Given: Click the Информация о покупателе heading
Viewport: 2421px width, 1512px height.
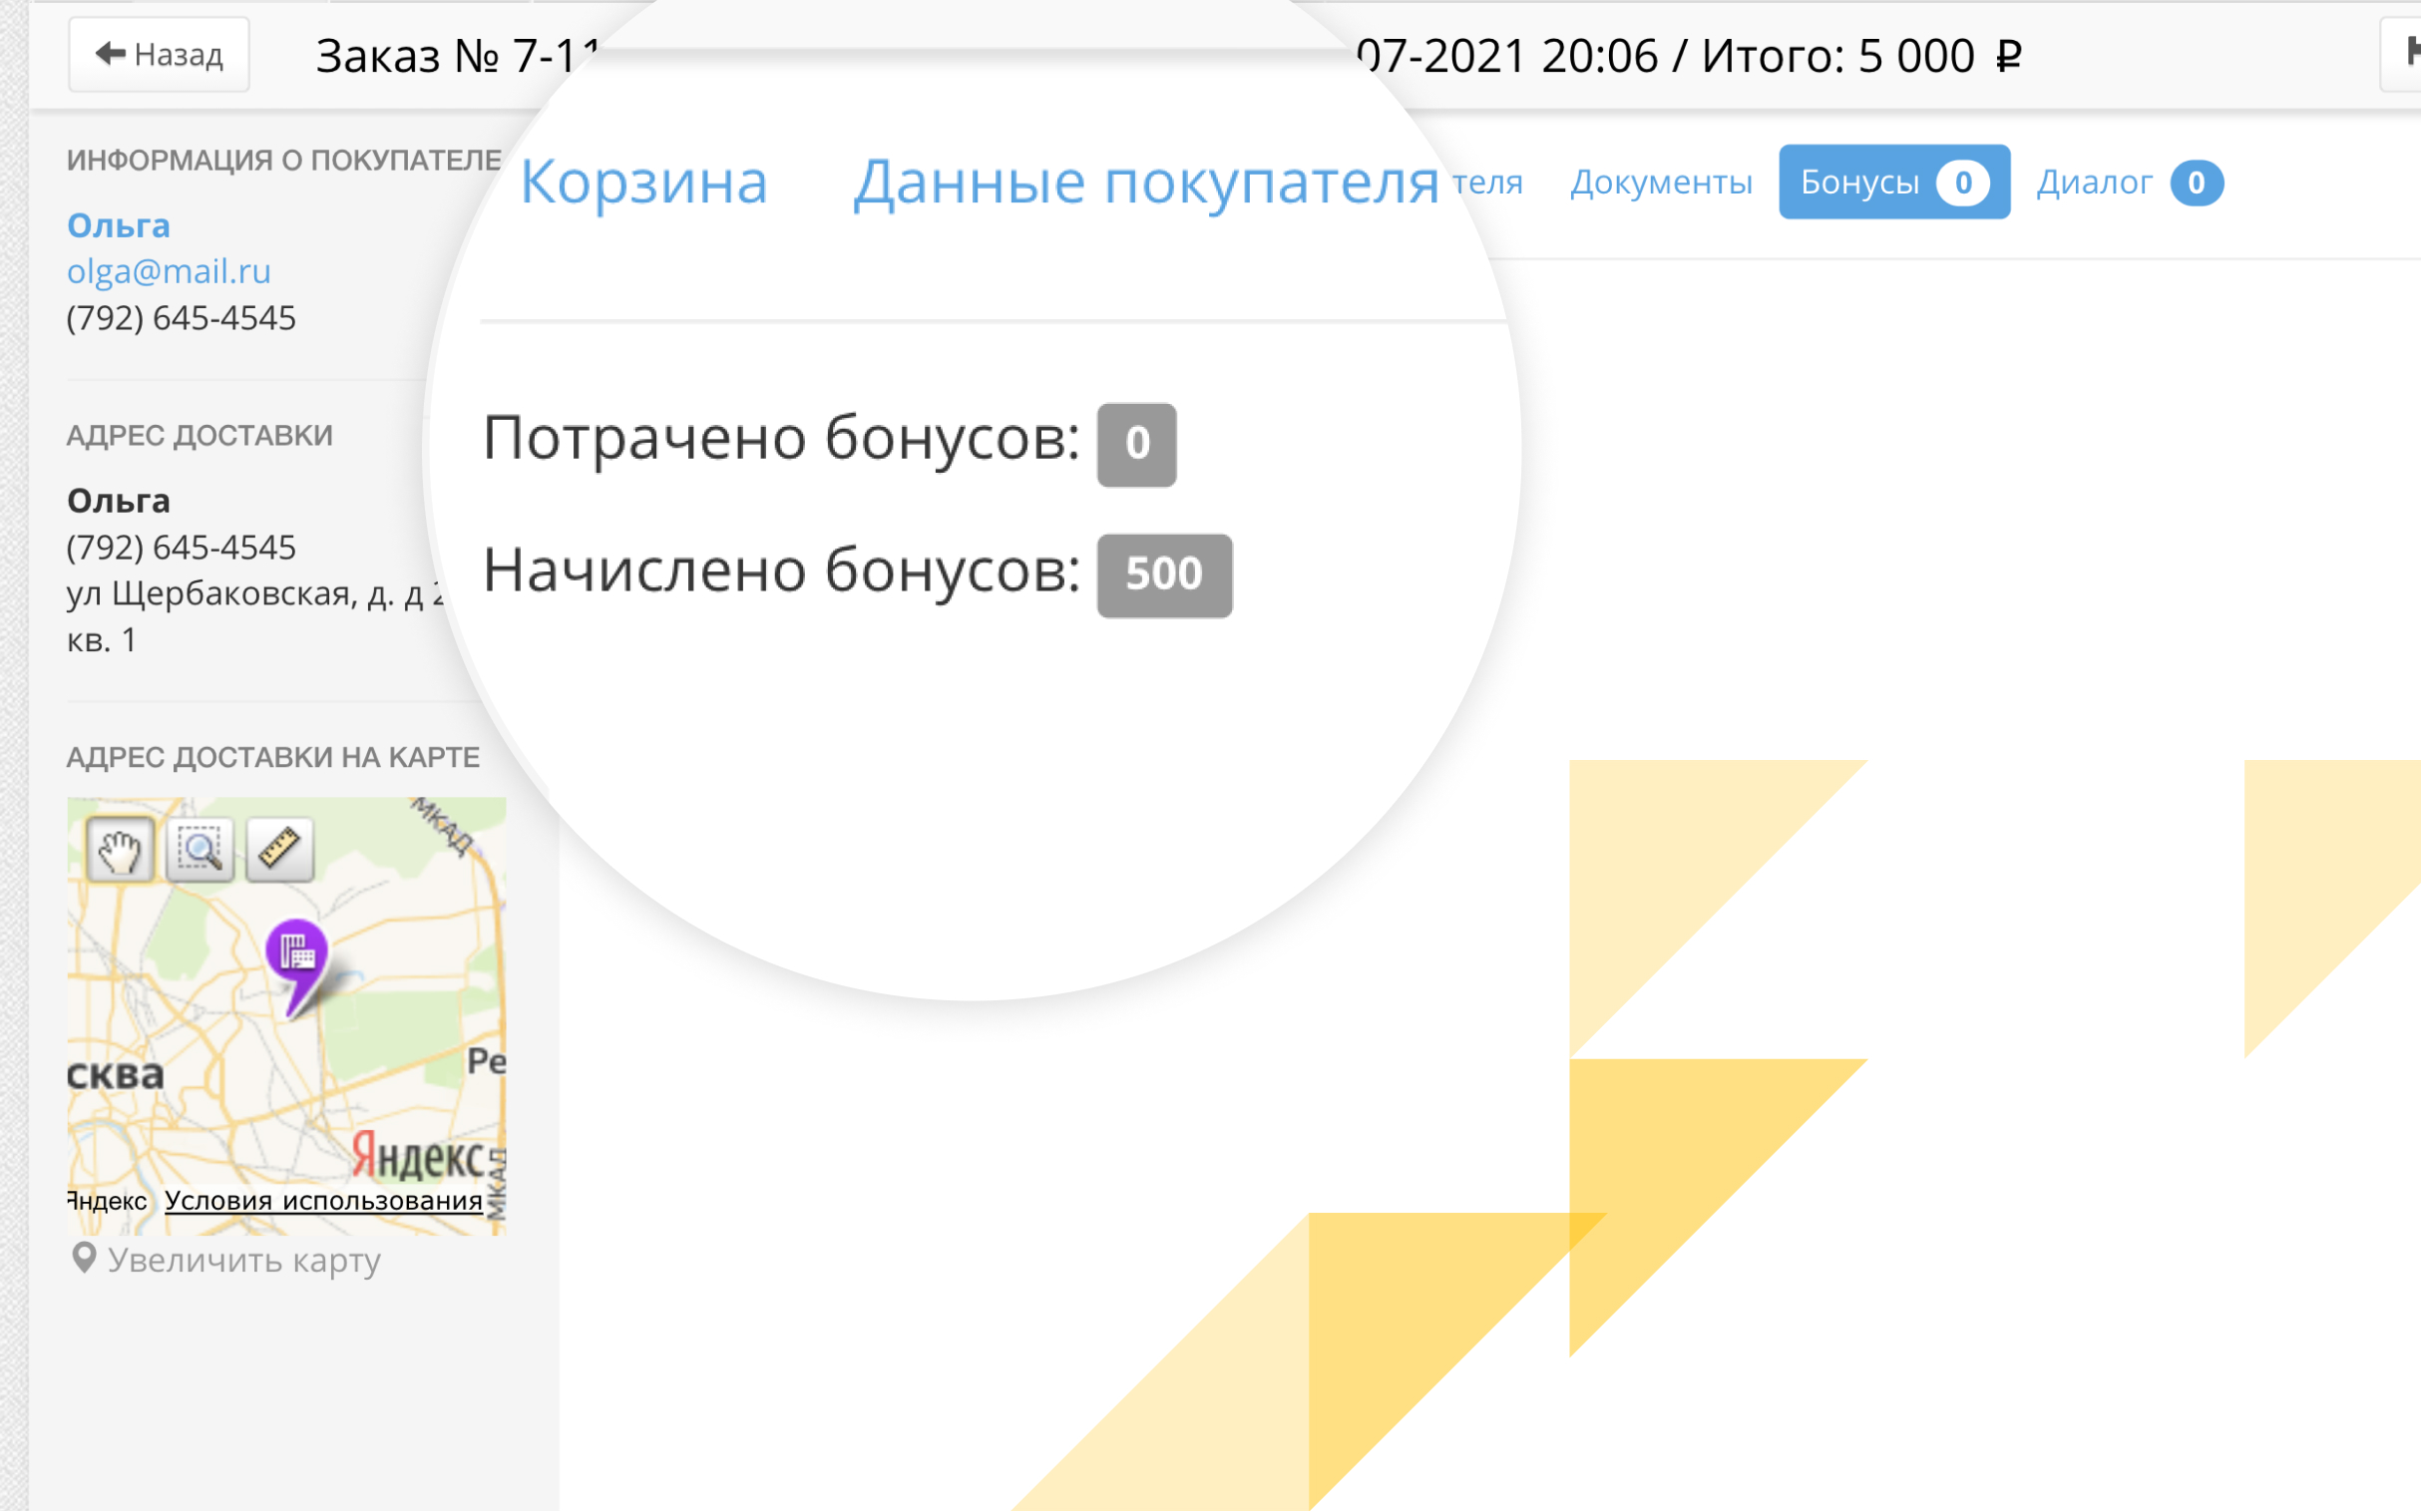Looking at the screenshot, I should [x=284, y=160].
